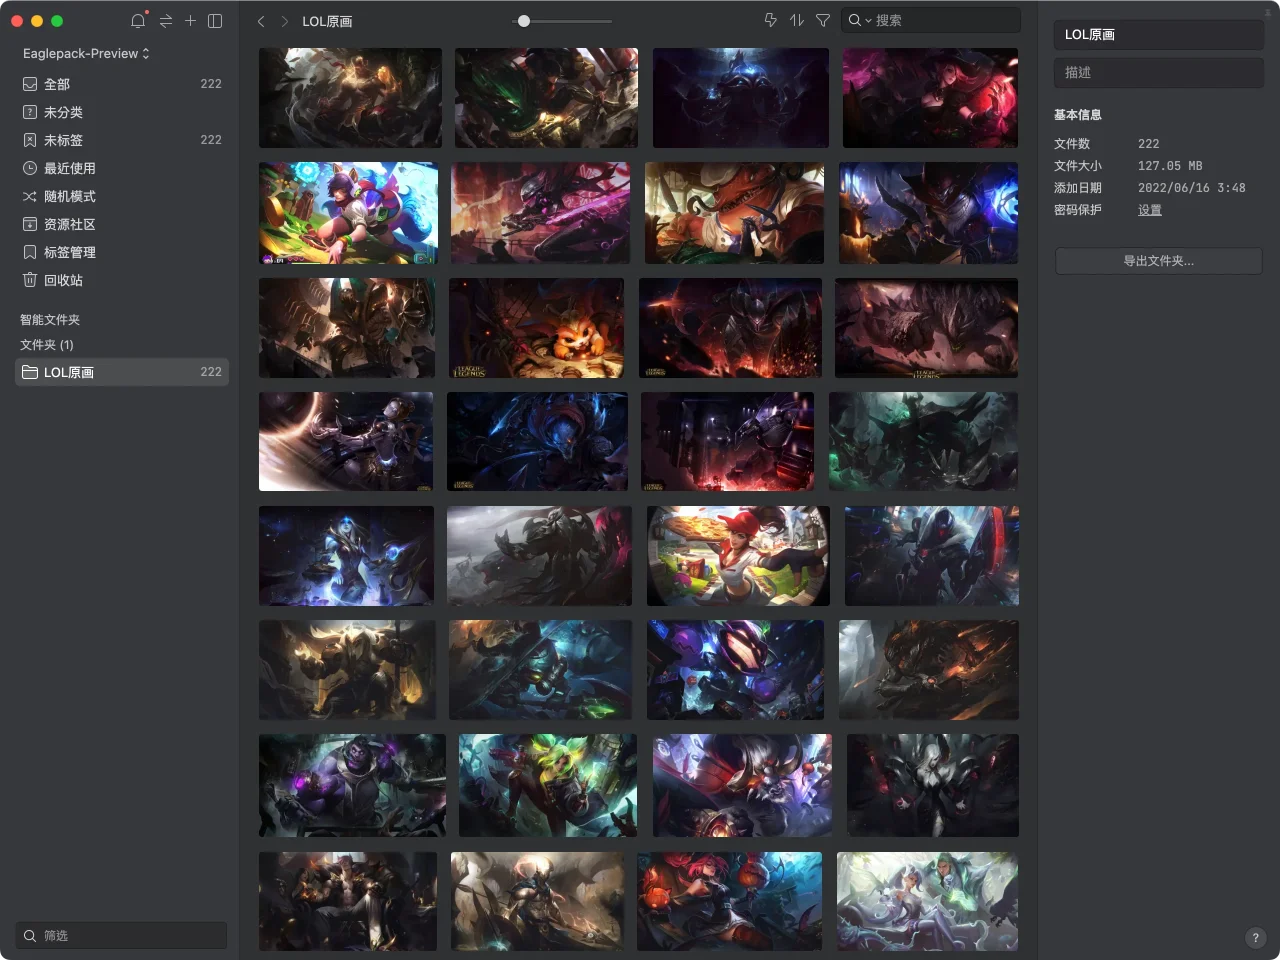Click the switch library arrows icon
Screen dimensions: 1280x960
166,21
